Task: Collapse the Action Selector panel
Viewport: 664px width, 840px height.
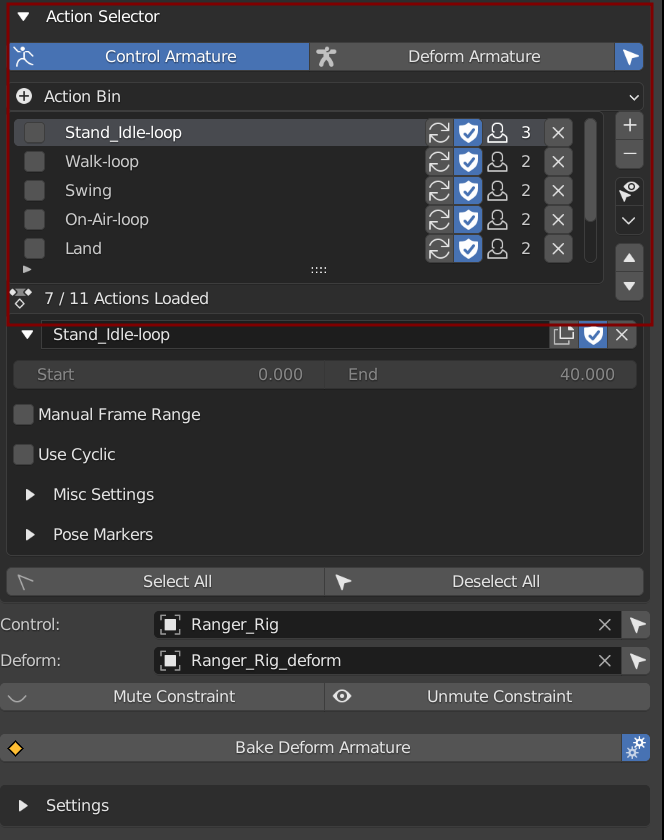Action: click(x=23, y=17)
